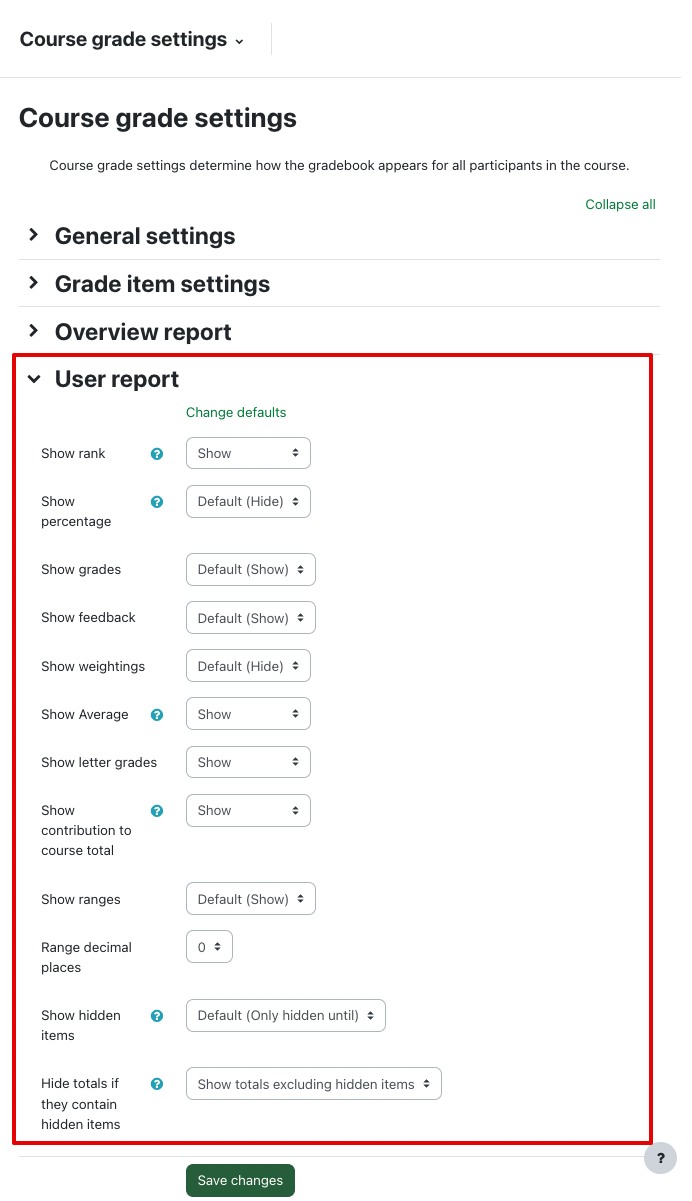The width and height of the screenshot is (692, 1201).
Task: Open the Show percentage dropdown
Action: click(x=248, y=501)
